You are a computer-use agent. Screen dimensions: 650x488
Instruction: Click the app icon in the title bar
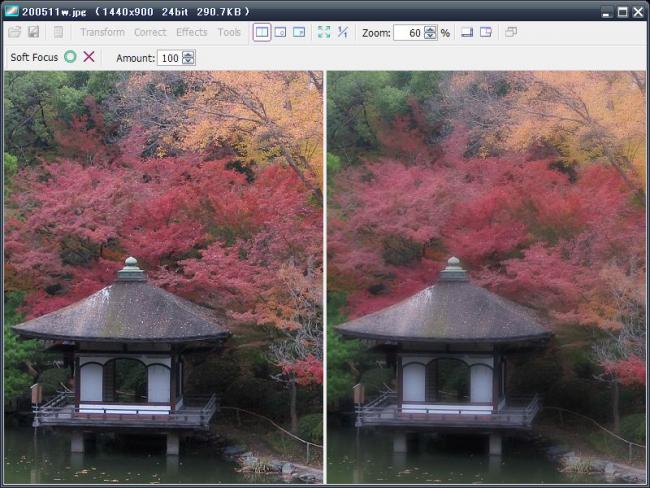point(11,11)
